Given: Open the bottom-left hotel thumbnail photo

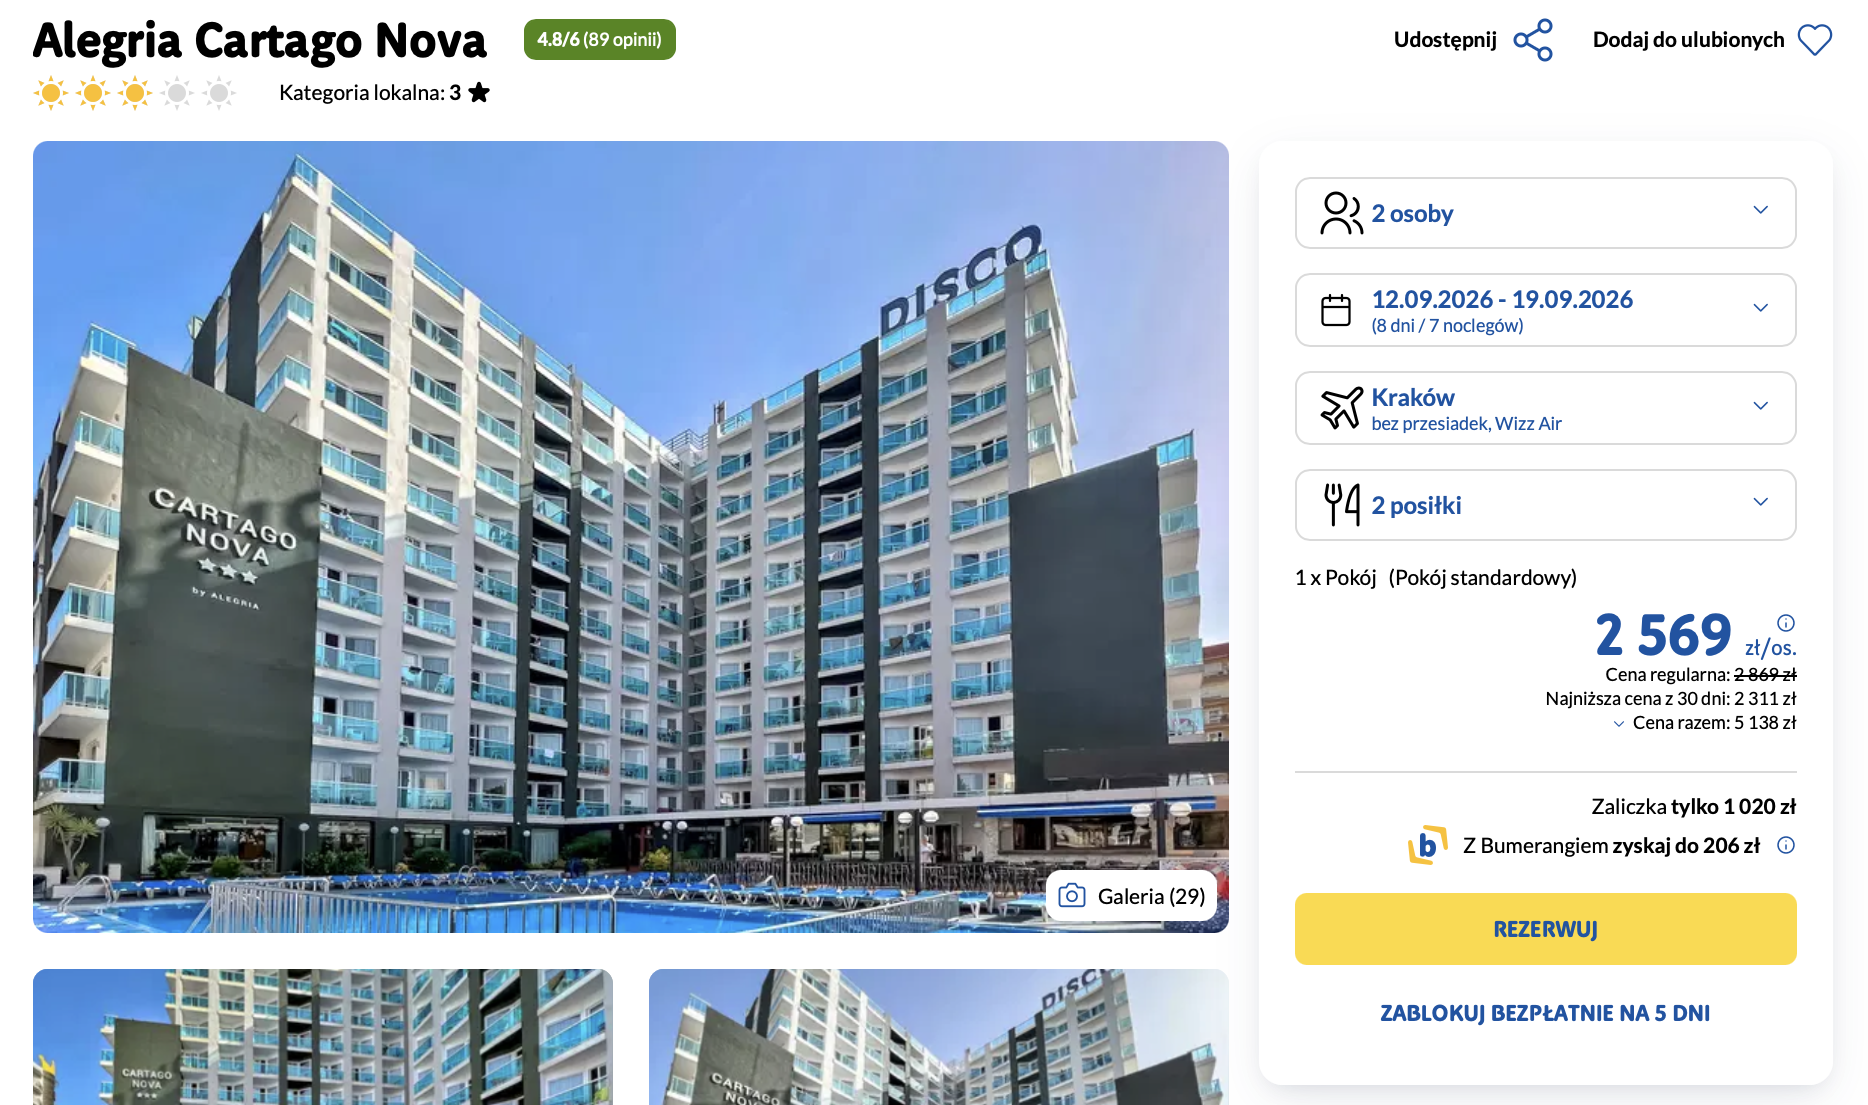Looking at the screenshot, I should (323, 1037).
